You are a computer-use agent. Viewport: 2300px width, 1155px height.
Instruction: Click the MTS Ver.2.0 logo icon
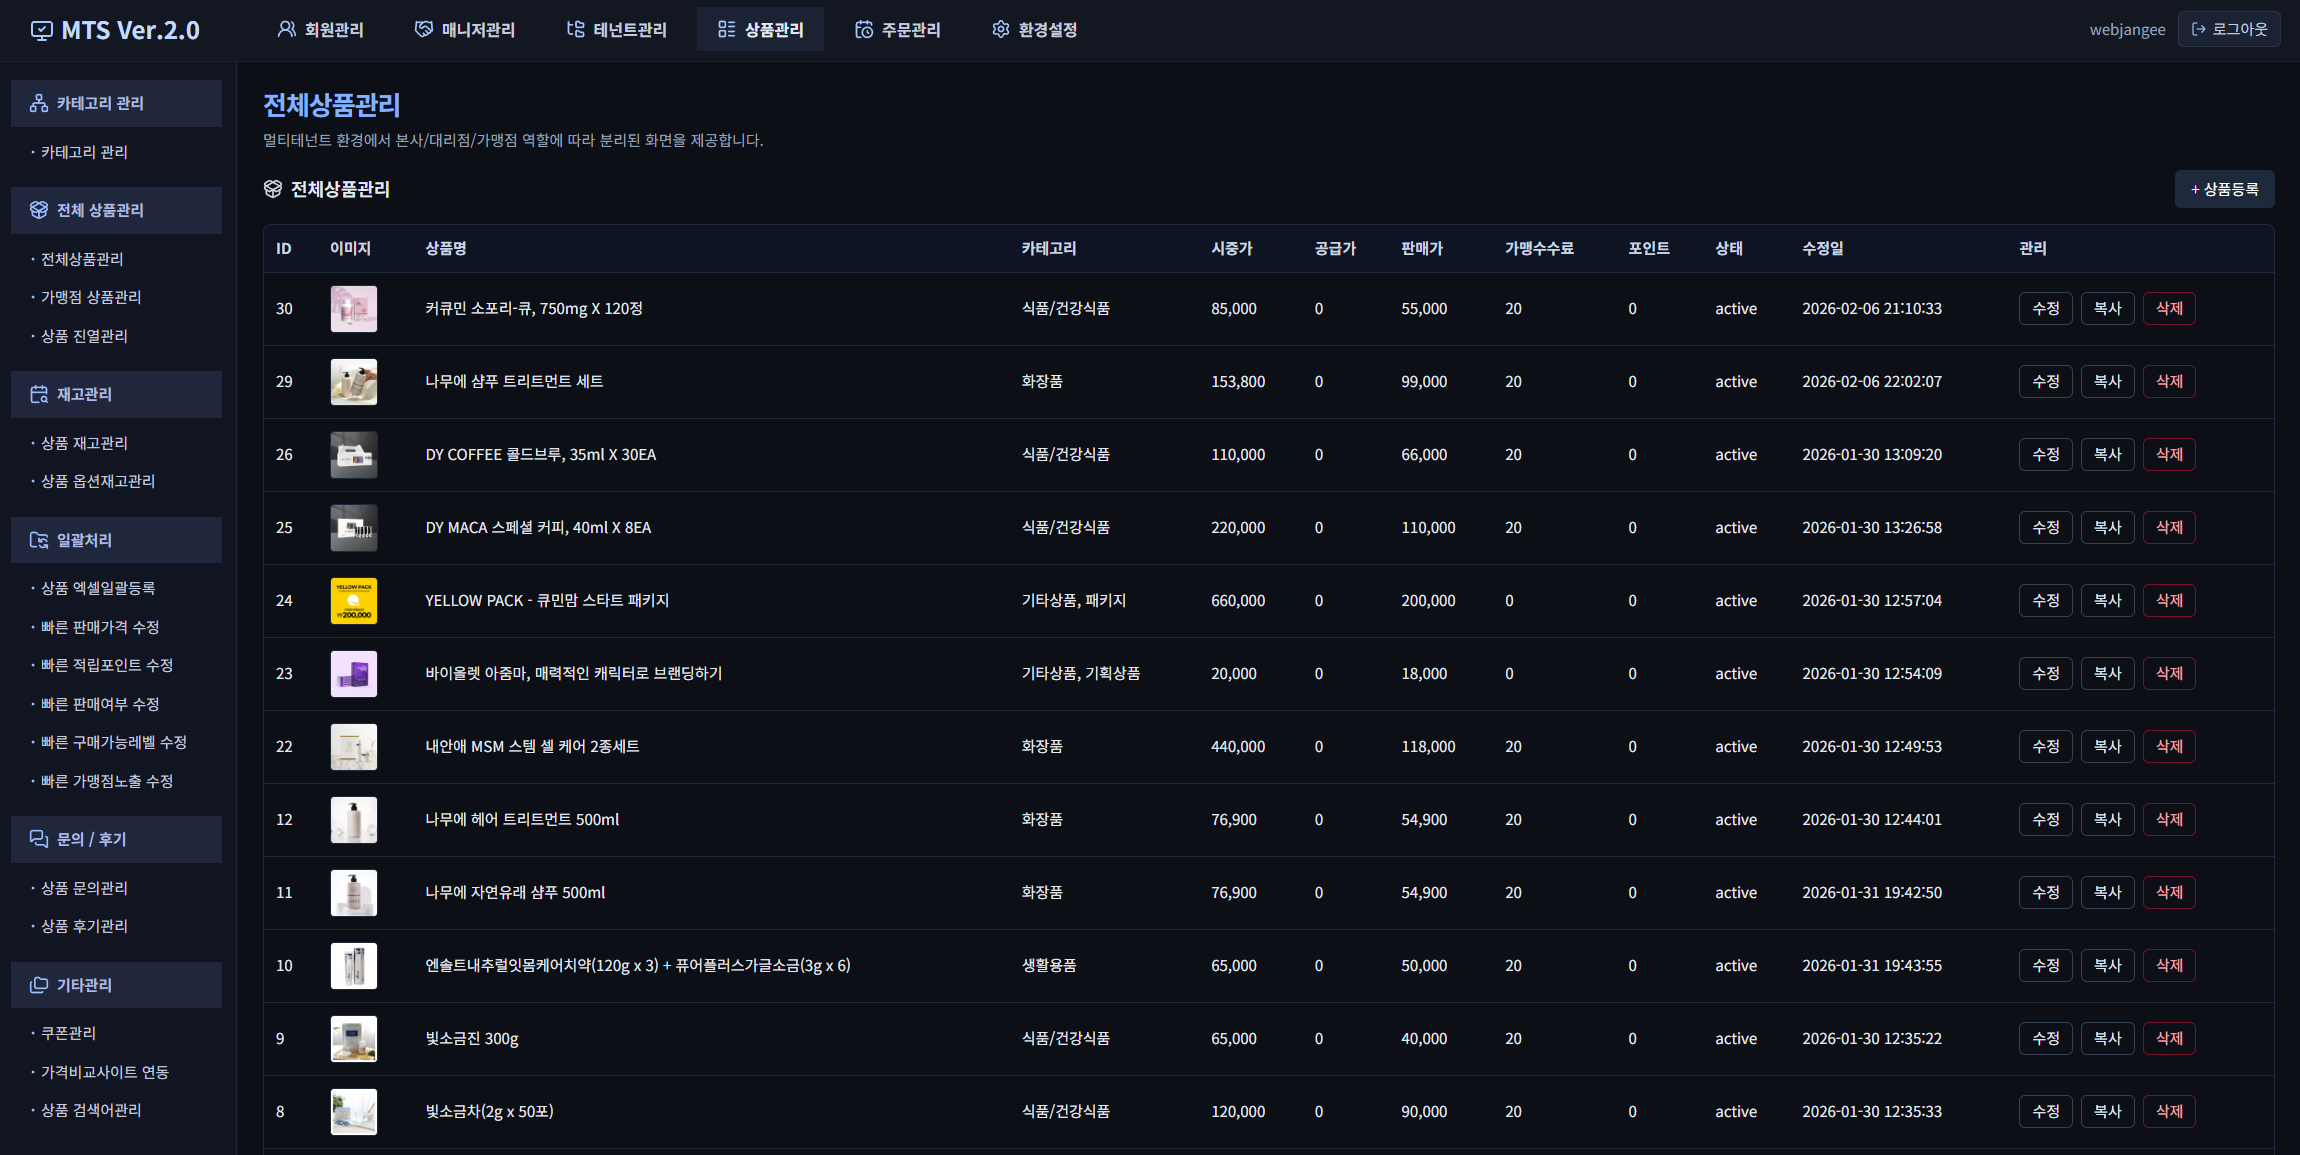click(x=41, y=30)
